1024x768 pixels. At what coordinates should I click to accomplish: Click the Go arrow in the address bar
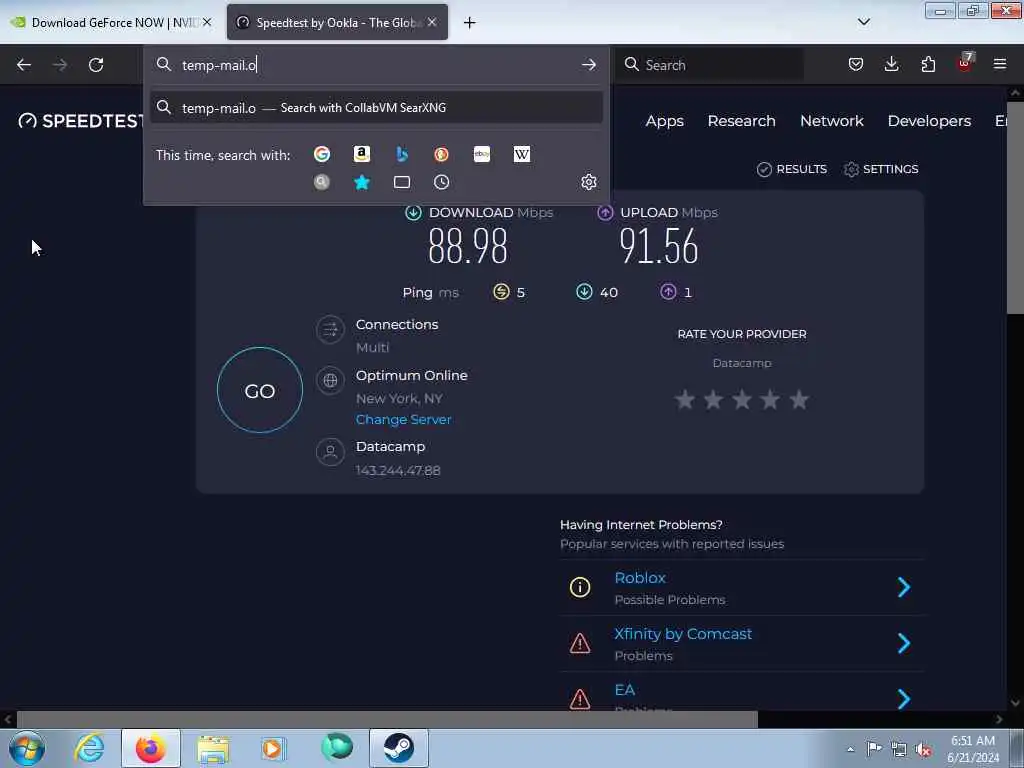[x=588, y=65]
